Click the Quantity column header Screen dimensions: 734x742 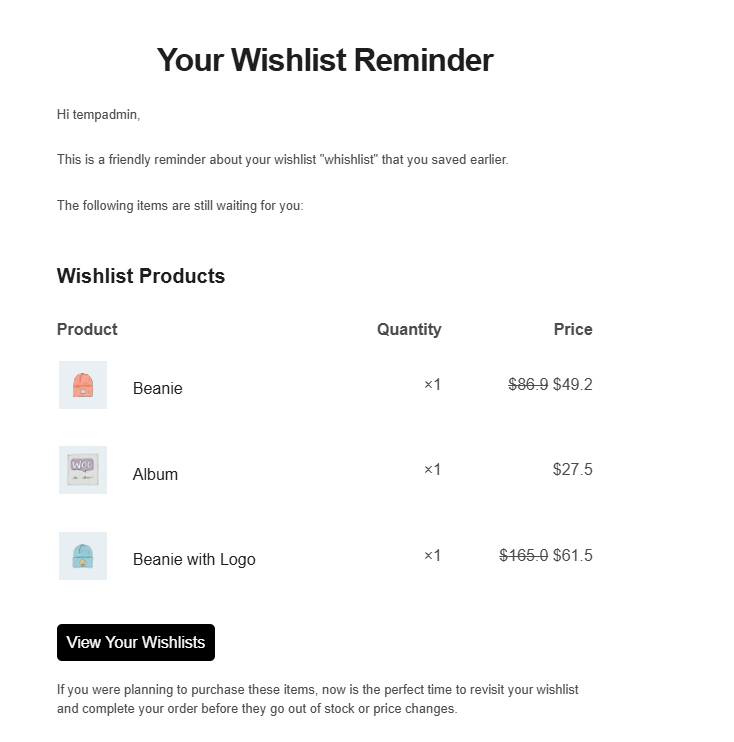(409, 330)
